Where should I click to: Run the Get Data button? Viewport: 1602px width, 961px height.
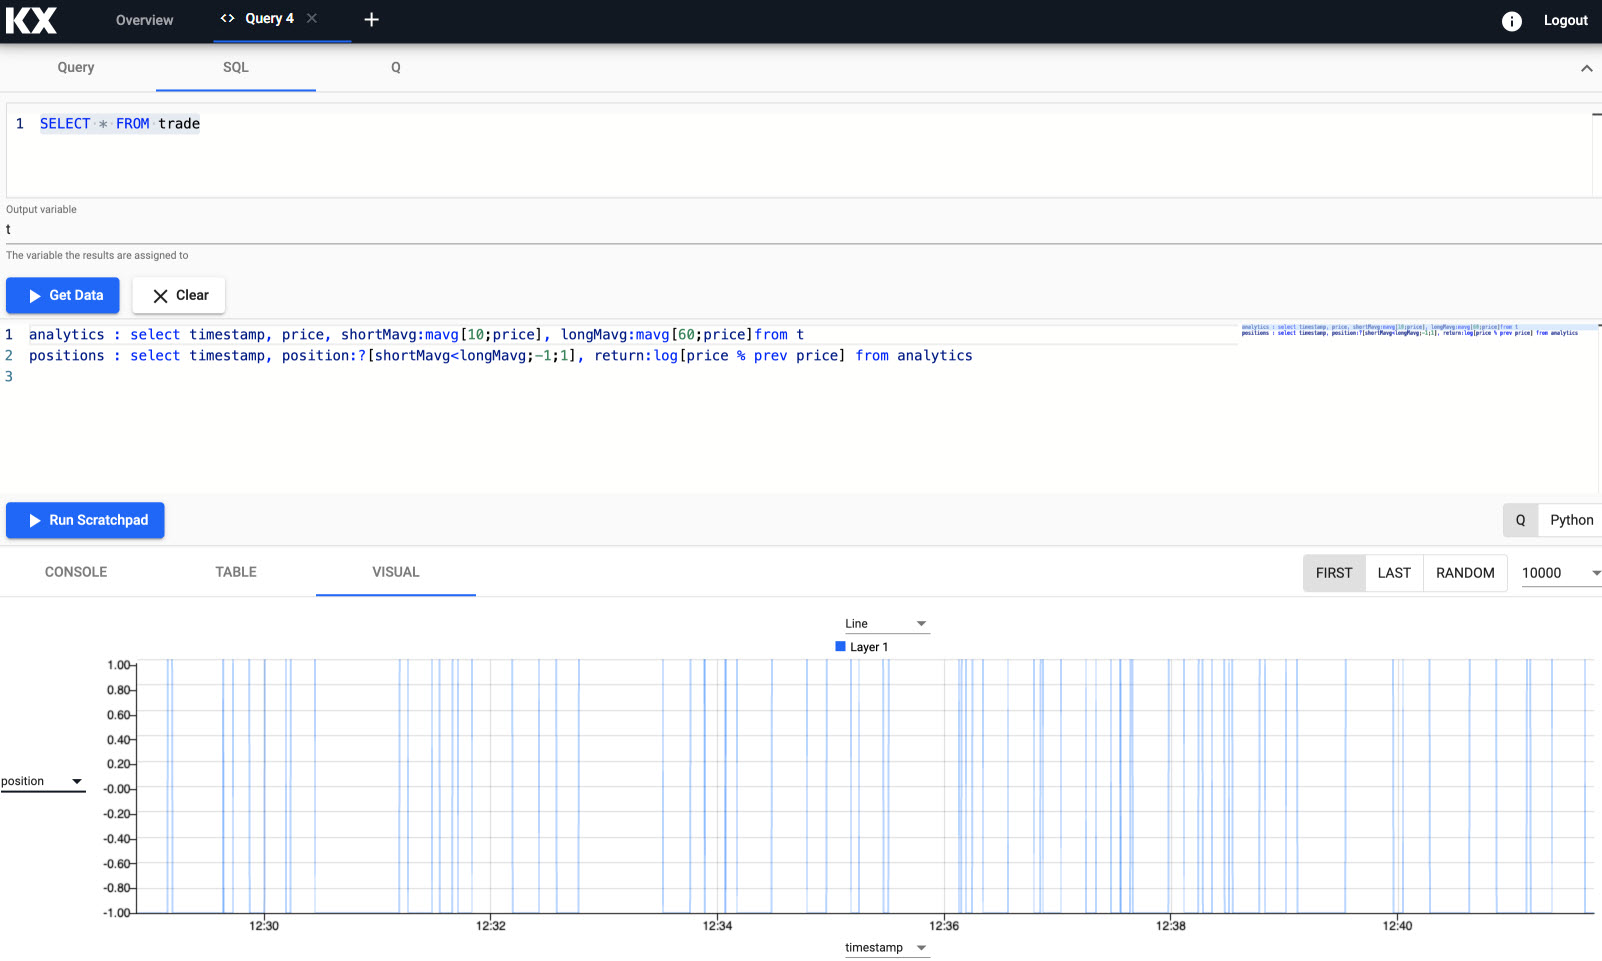(x=63, y=295)
